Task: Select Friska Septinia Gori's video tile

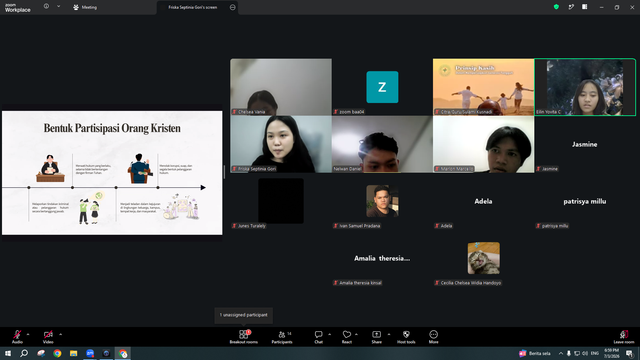Action: click(281, 144)
